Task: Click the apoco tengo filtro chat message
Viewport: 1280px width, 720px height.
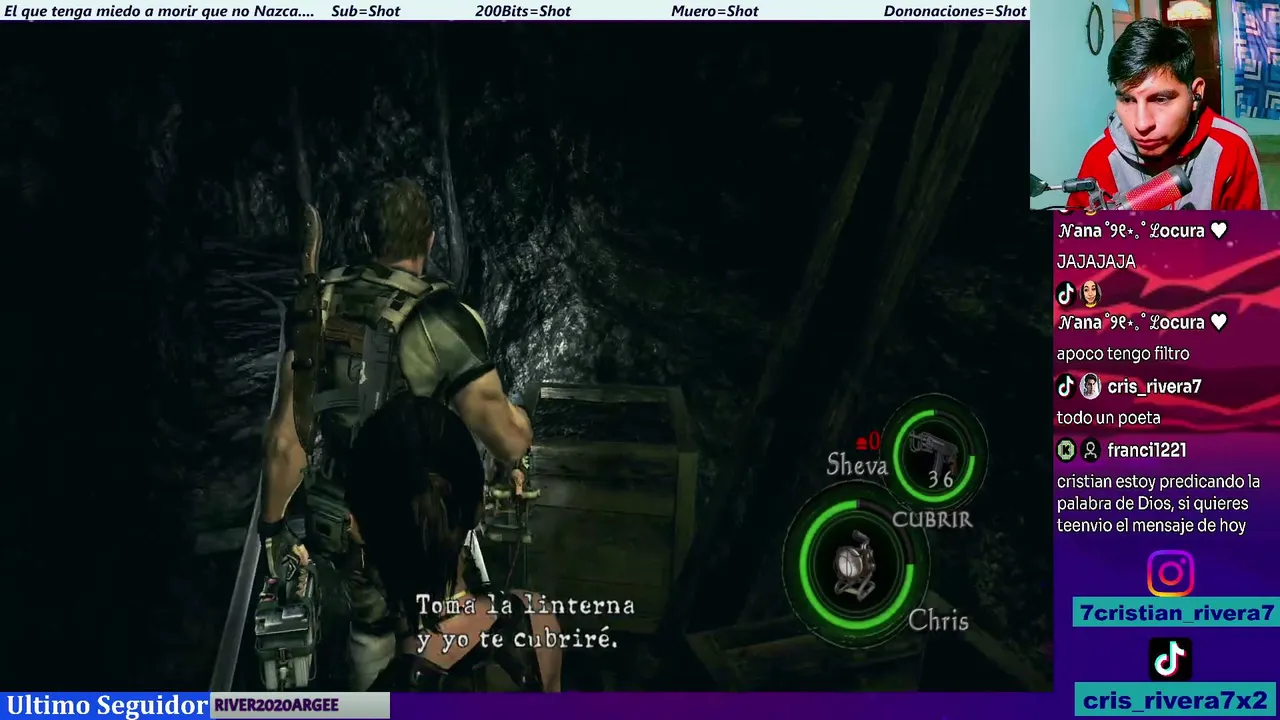Action: point(1123,354)
